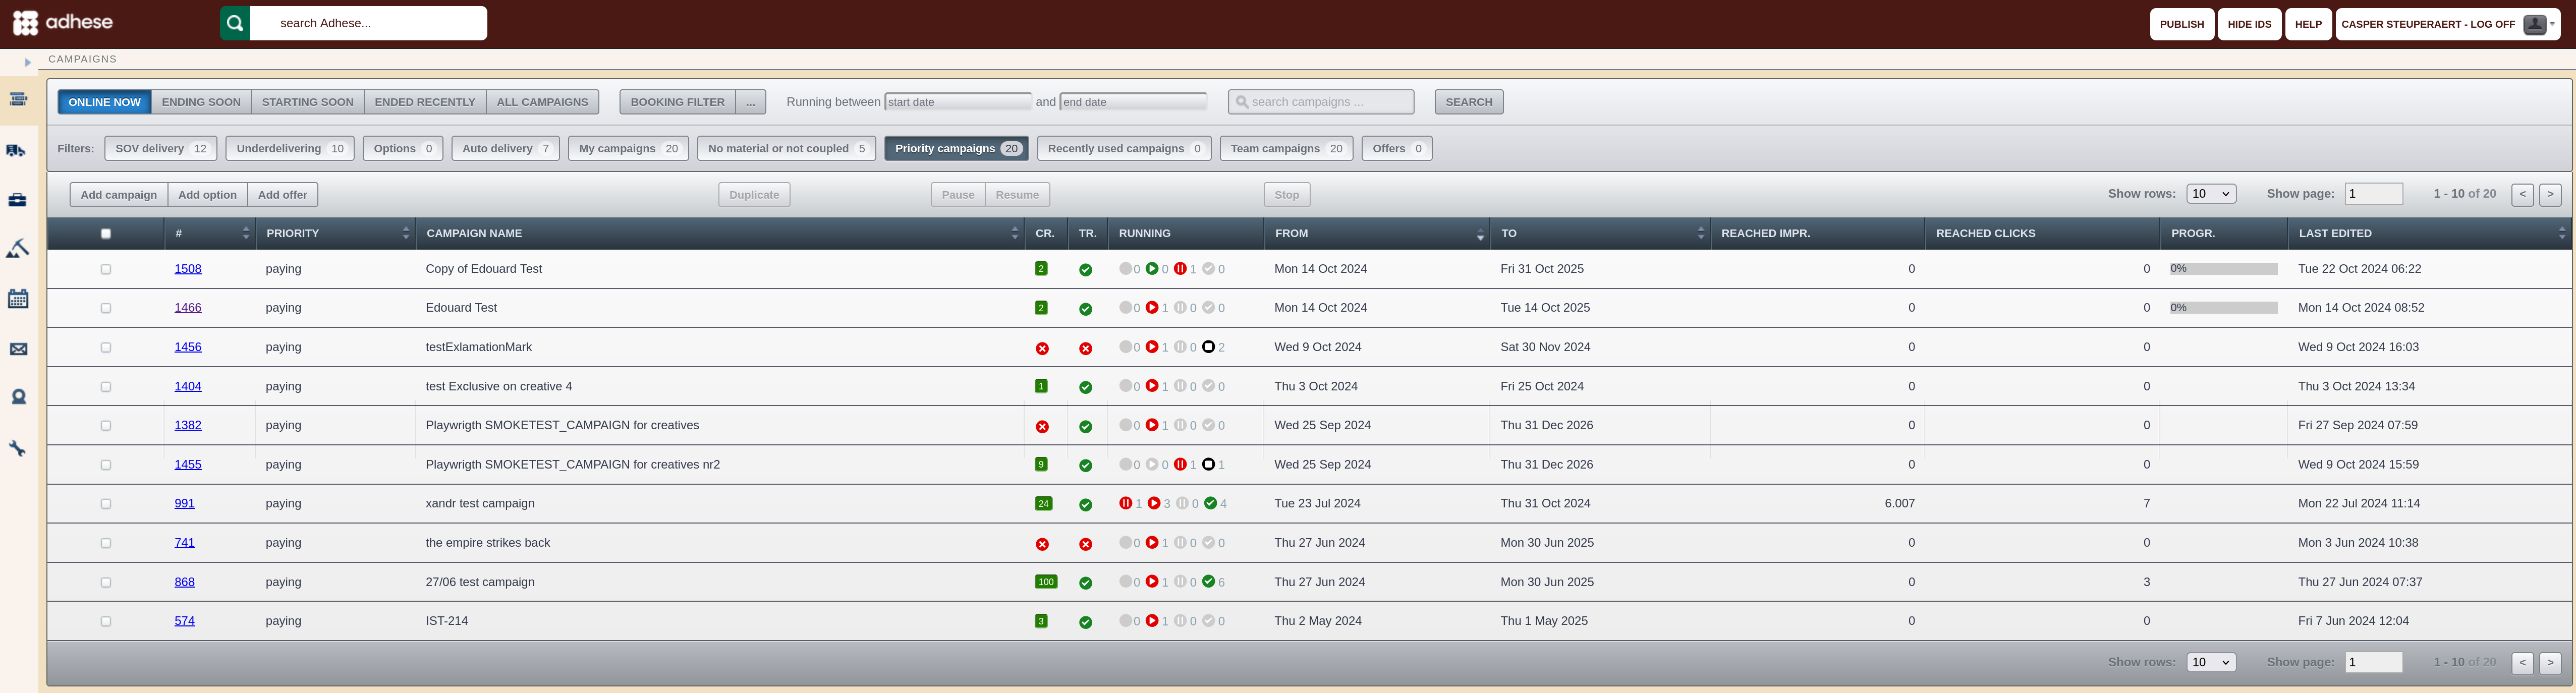2576x693 pixels.
Task: Click red error icon for testExlamationMark creative
Action: pos(1042,348)
